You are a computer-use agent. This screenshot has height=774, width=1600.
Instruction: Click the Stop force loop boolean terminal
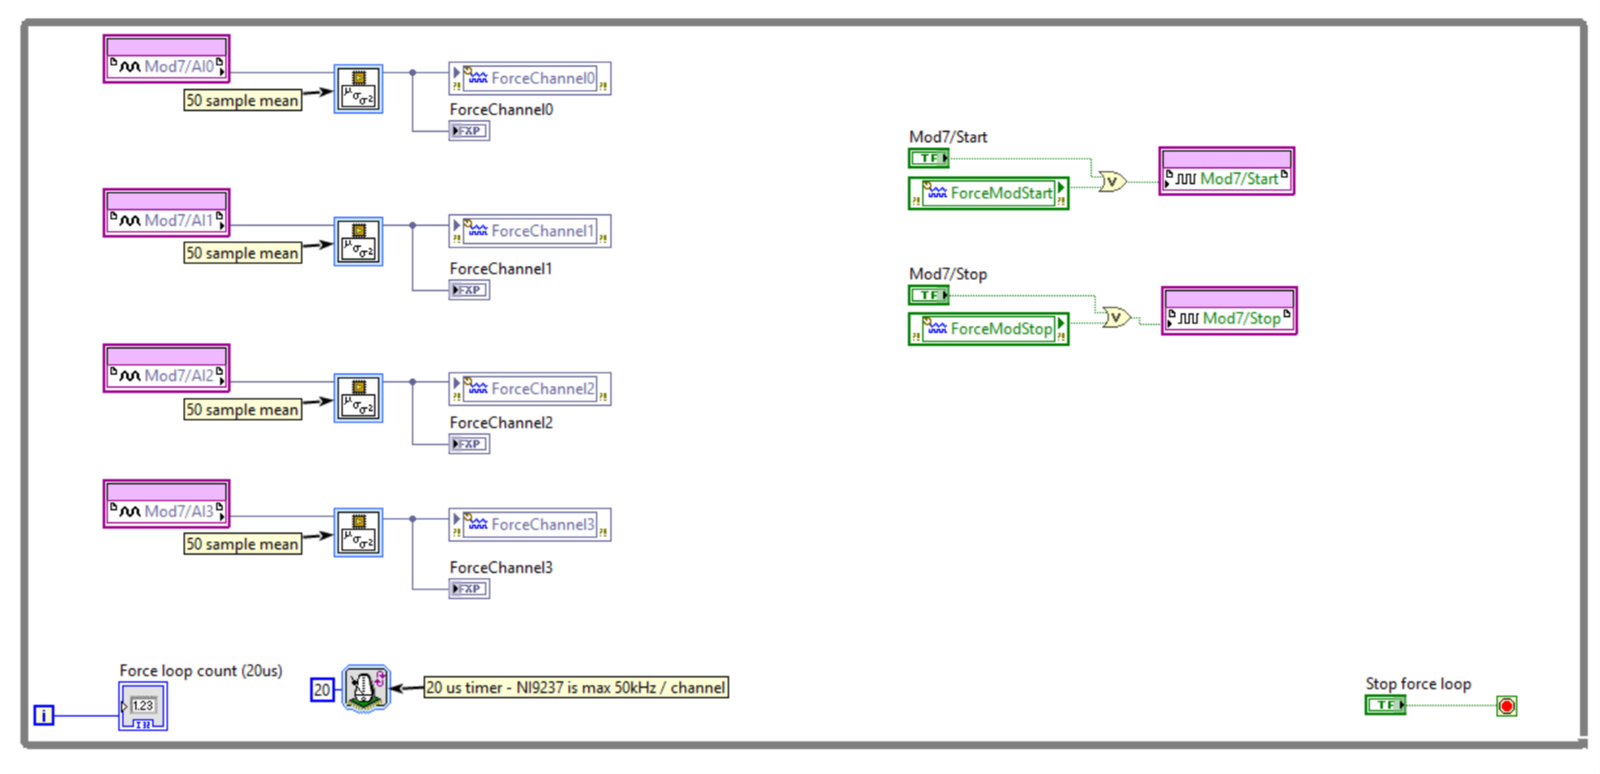(x=1385, y=705)
